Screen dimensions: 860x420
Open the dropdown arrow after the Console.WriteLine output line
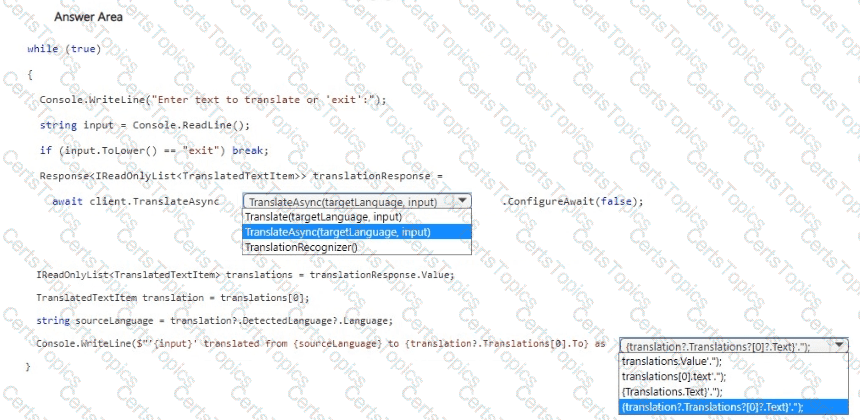pos(840,344)
